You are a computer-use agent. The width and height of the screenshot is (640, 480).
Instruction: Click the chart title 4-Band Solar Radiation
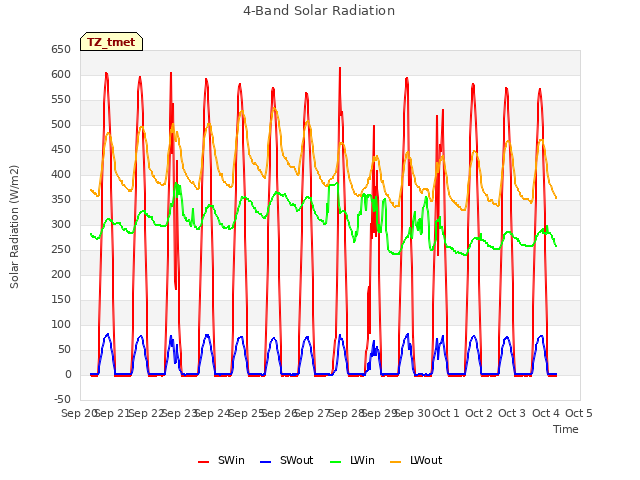(319, 11)
